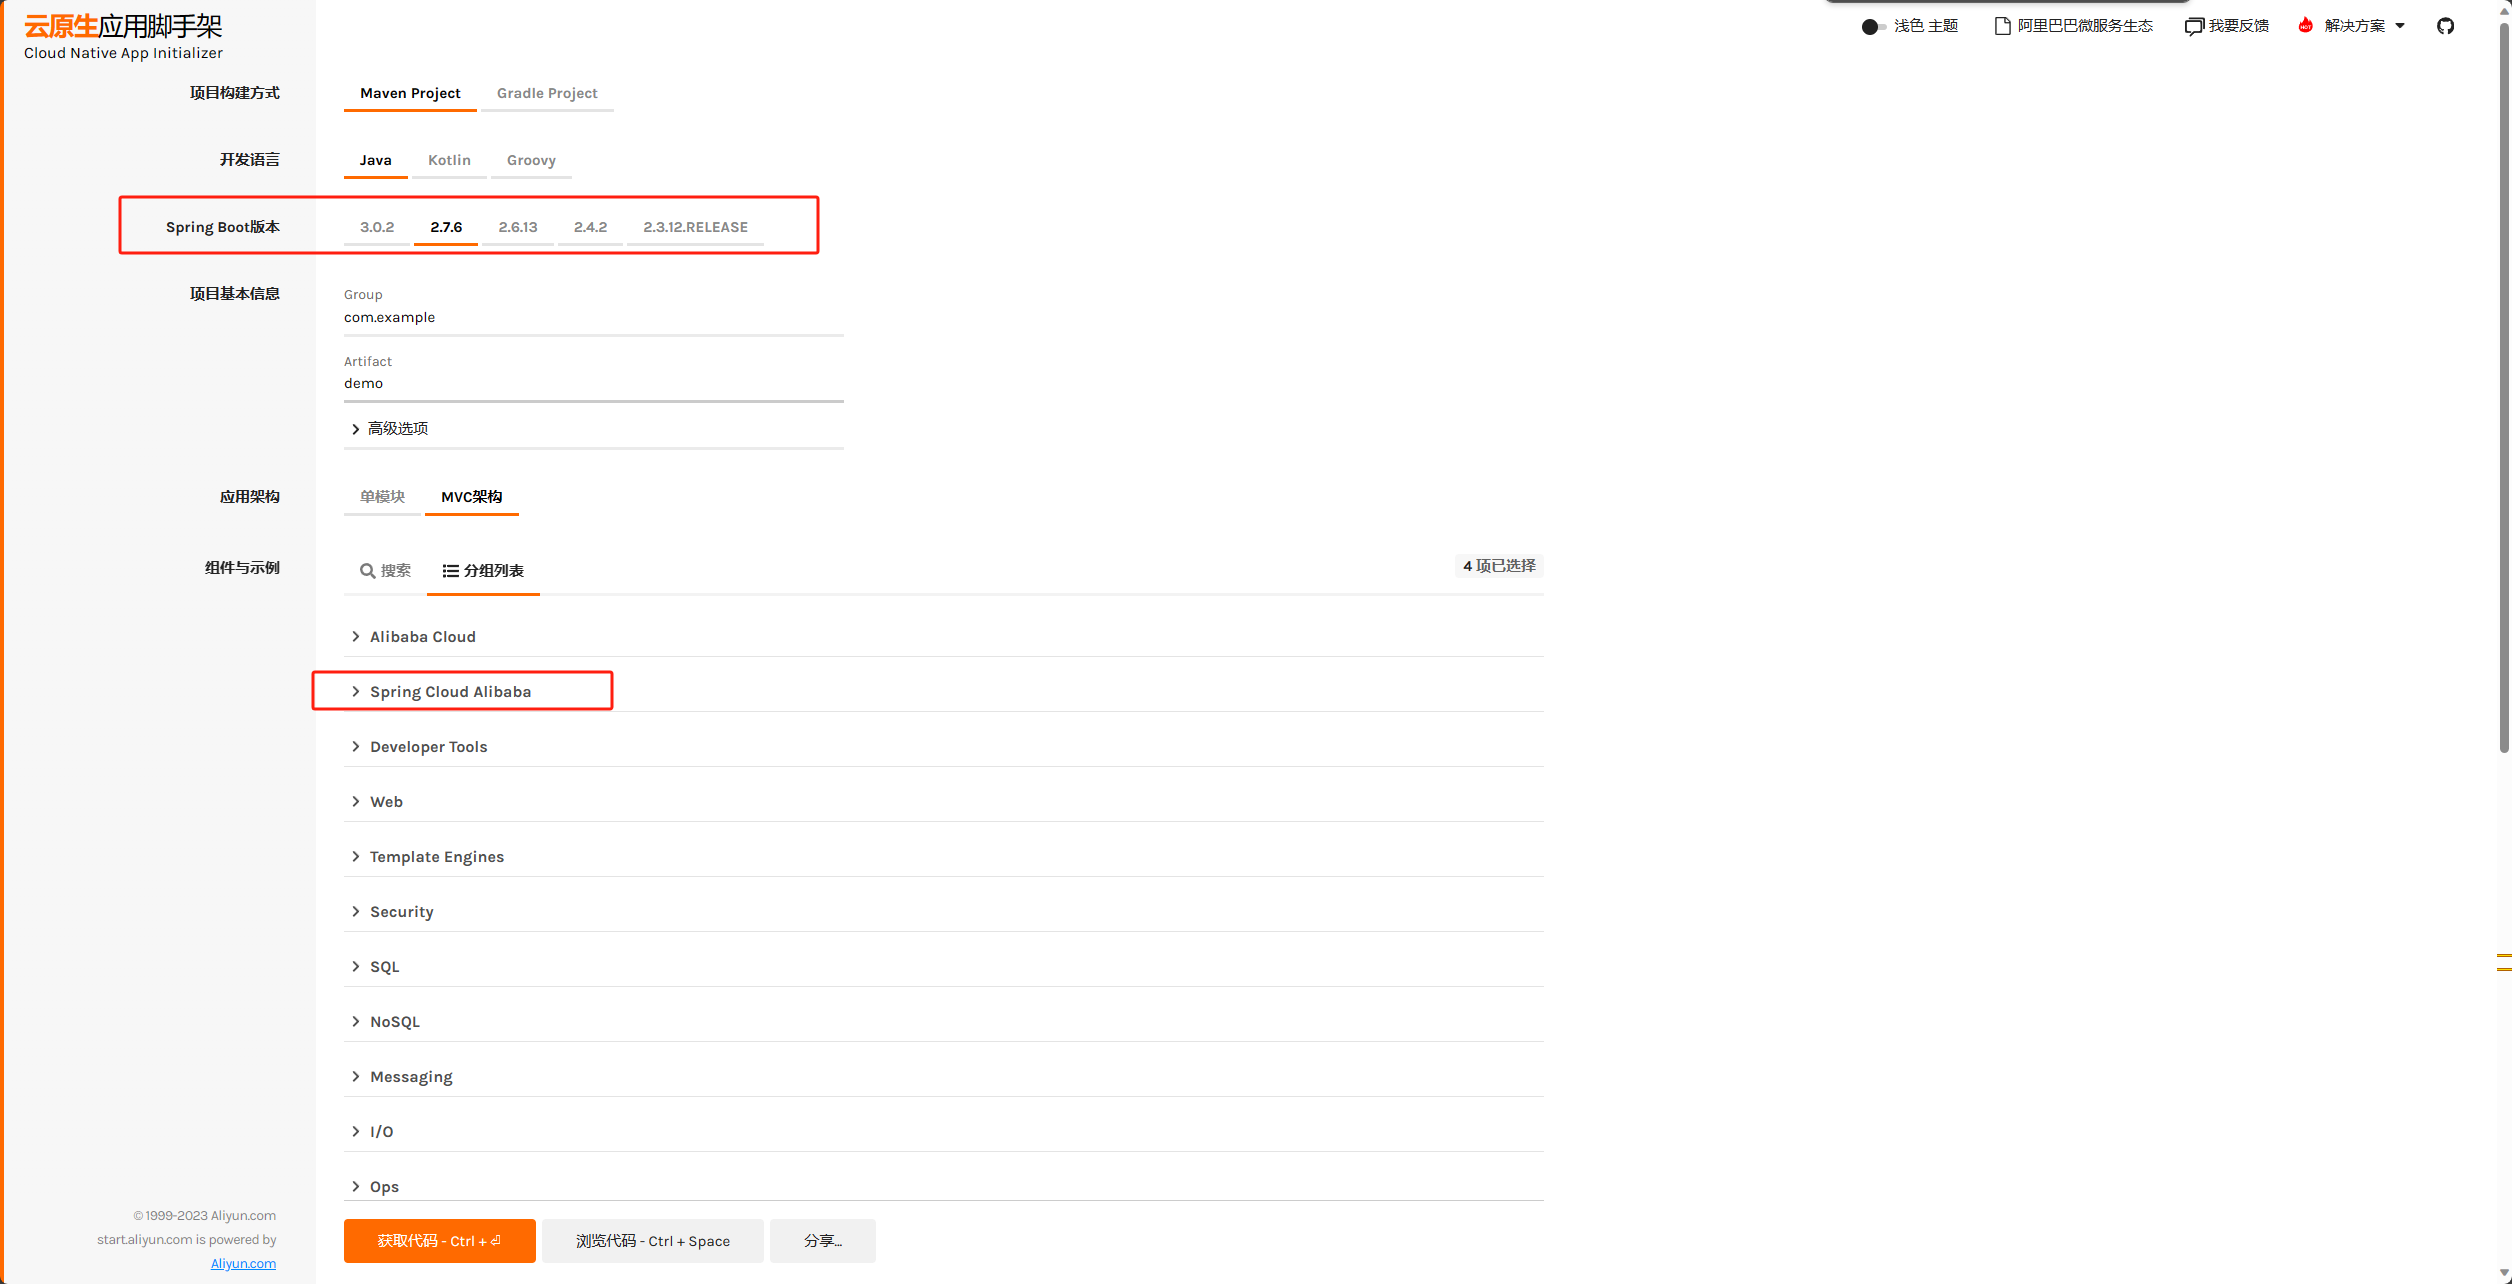Click the Group input field
The height and width of the screenshot is (1284, 2512).
pyautogui.click(x=594, y=317)
